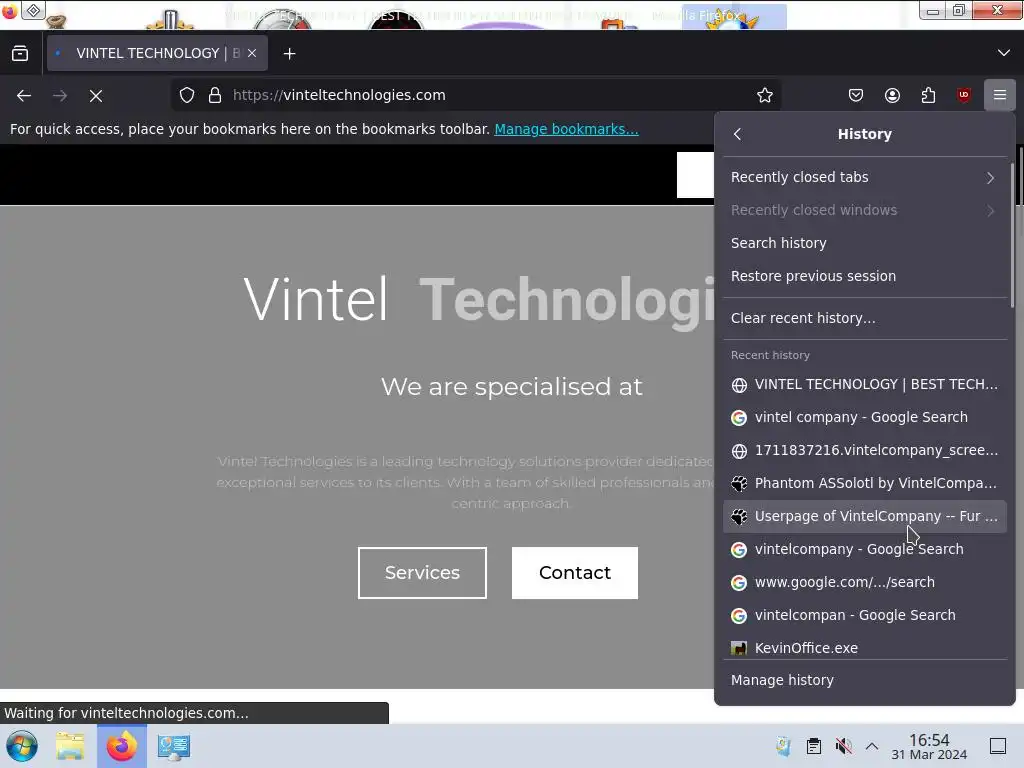The height and width of the screenshot is (768, 1024).
Task: Toggle the application hamburger menu
Action: pyautogui.click(x=1000, y=95)
